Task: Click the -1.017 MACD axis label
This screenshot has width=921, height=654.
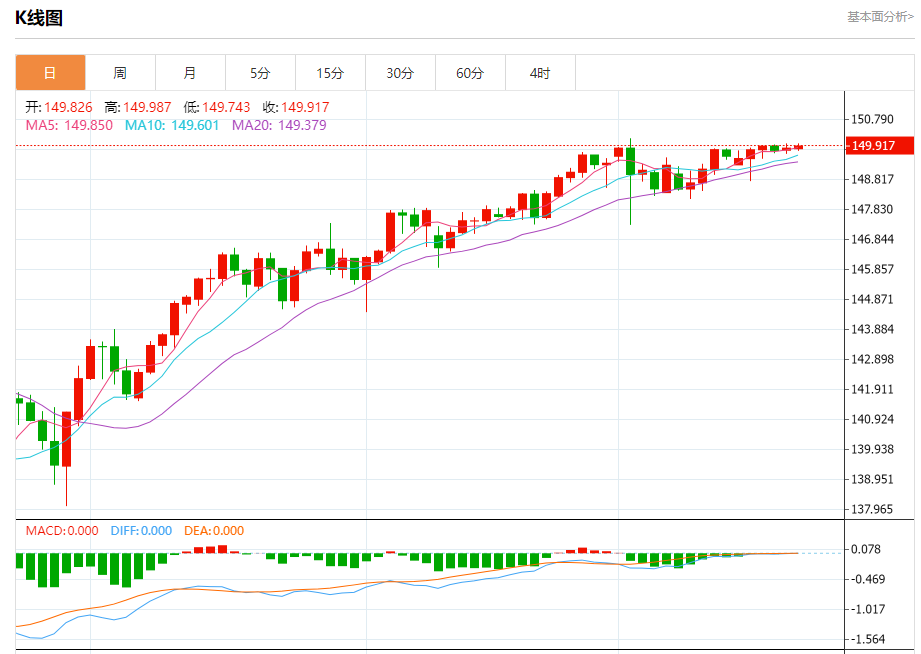Action: point(868,609)
